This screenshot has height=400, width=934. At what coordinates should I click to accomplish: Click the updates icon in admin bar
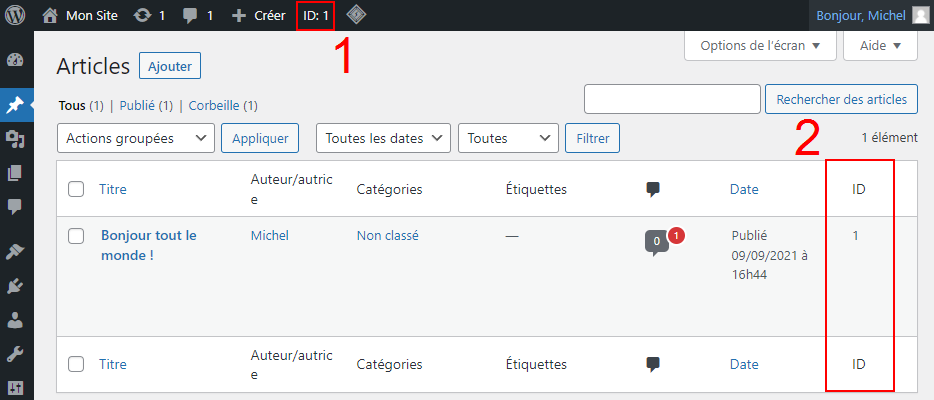click(x=142, y=15)
